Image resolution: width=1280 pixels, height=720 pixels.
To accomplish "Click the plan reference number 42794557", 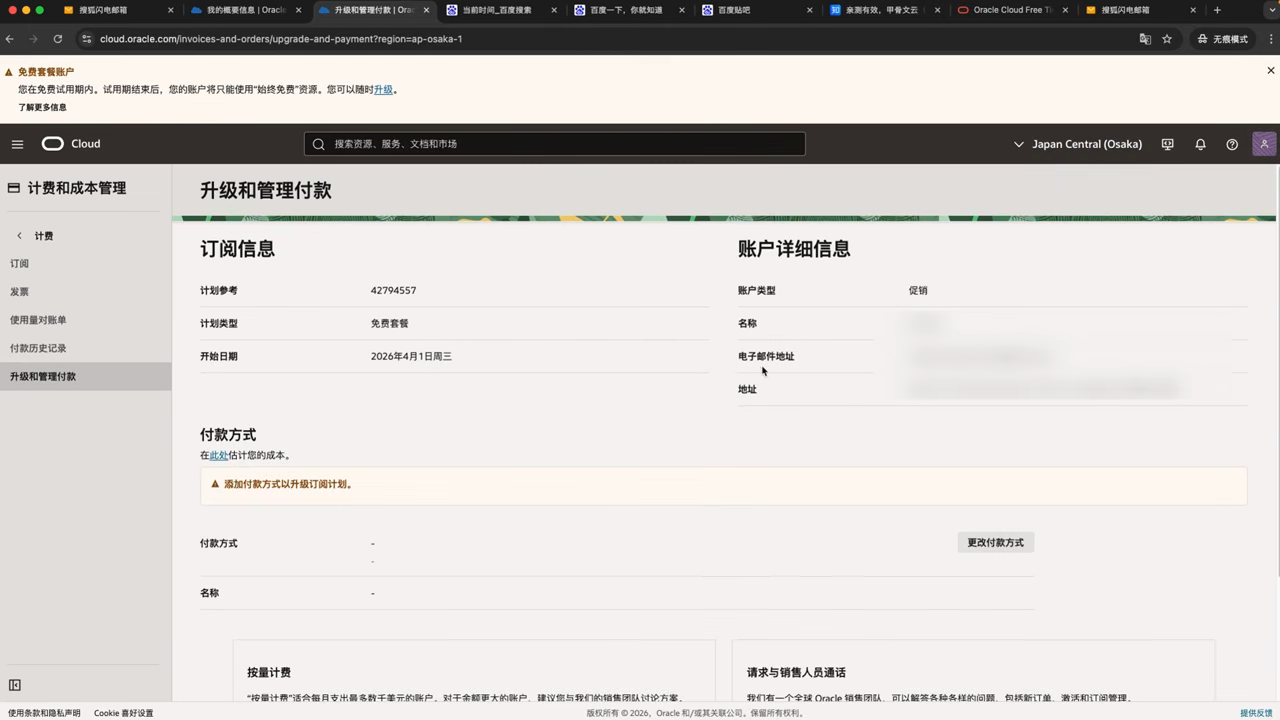I will [x=393, y=291].
